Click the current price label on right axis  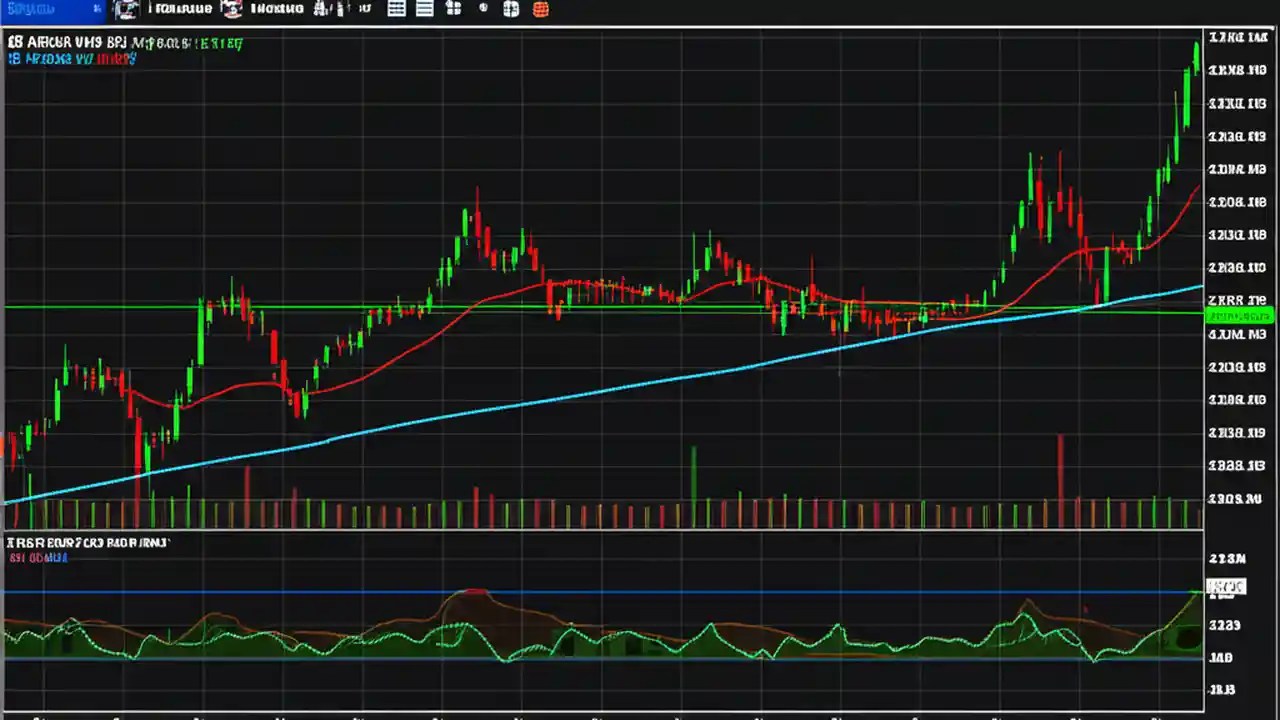coord(1239,315)
